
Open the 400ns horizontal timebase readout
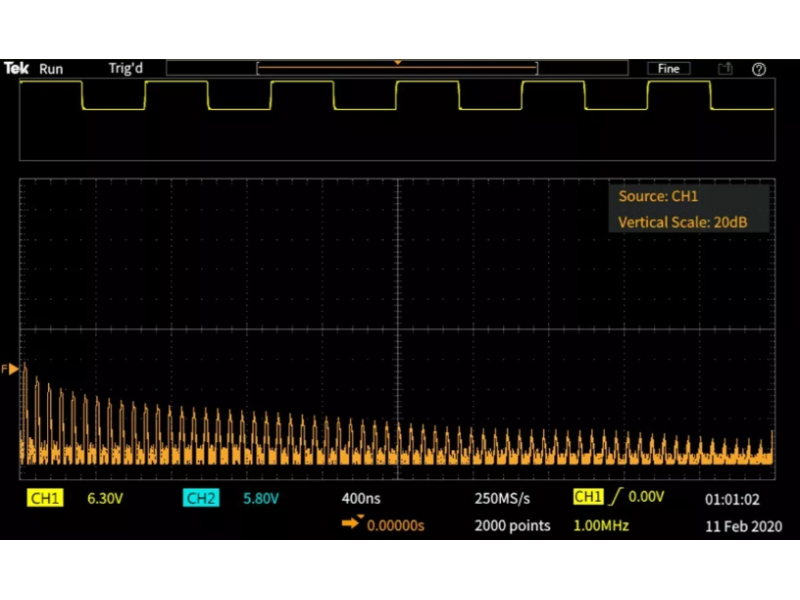coord(361,498)
